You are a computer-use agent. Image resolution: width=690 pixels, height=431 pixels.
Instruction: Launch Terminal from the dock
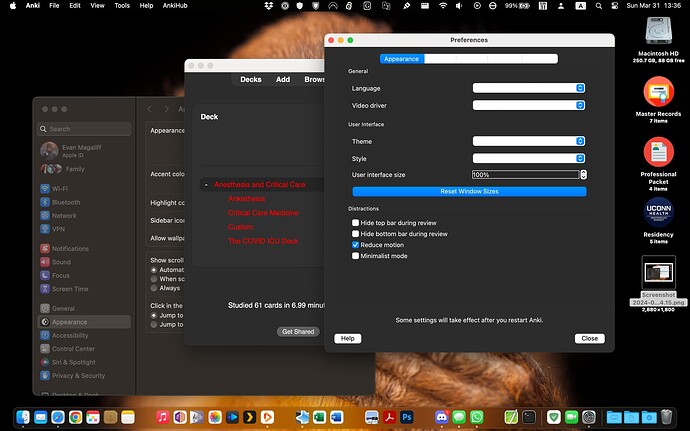point(529,416)
